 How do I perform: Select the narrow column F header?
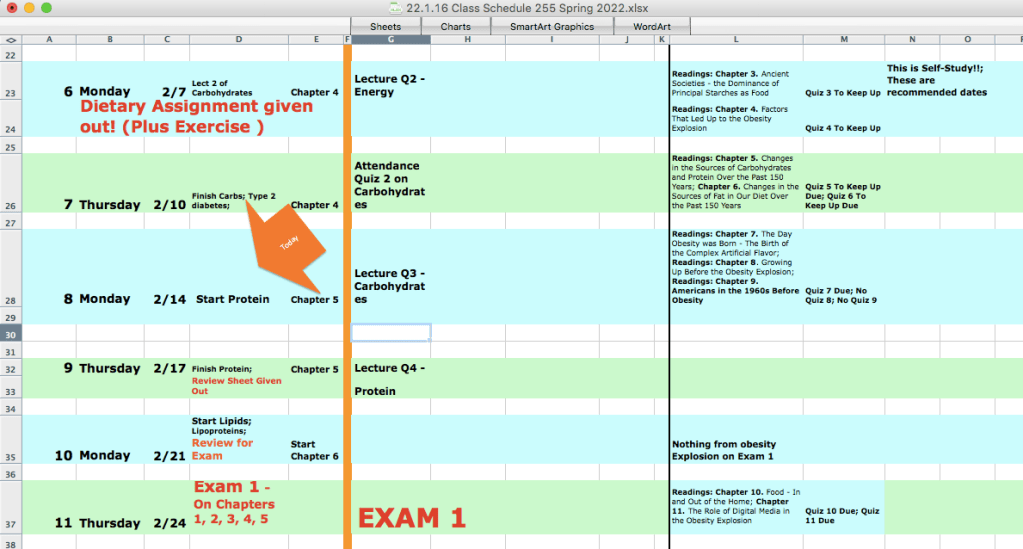click(347, 40)
